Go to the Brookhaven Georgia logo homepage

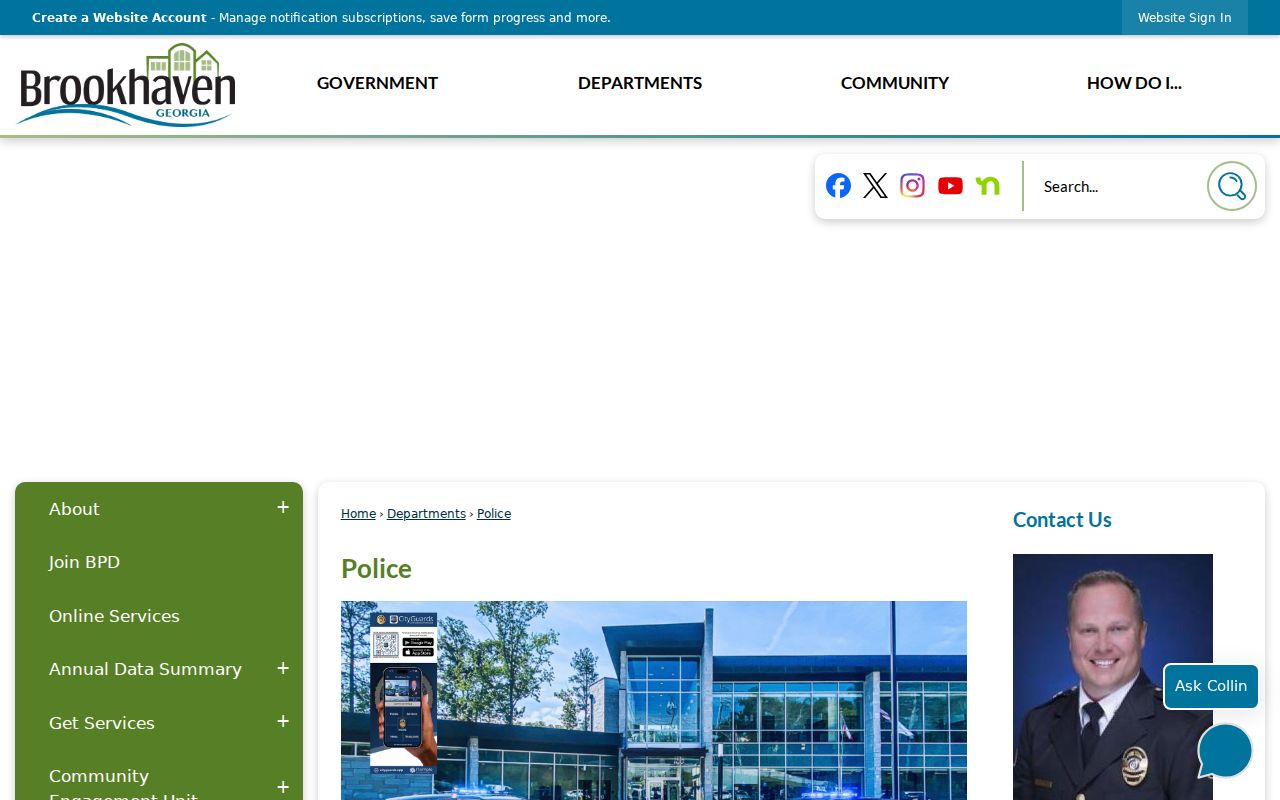[x=127, y=85]
